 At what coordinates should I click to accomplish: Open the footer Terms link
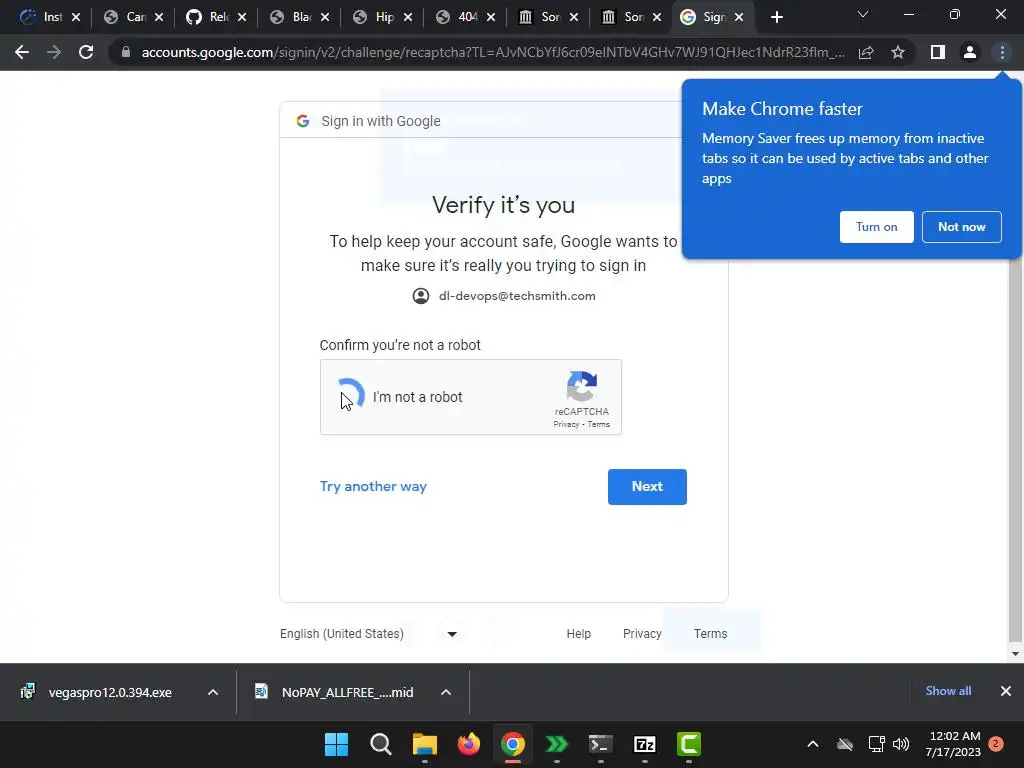[x=711, y=633]
